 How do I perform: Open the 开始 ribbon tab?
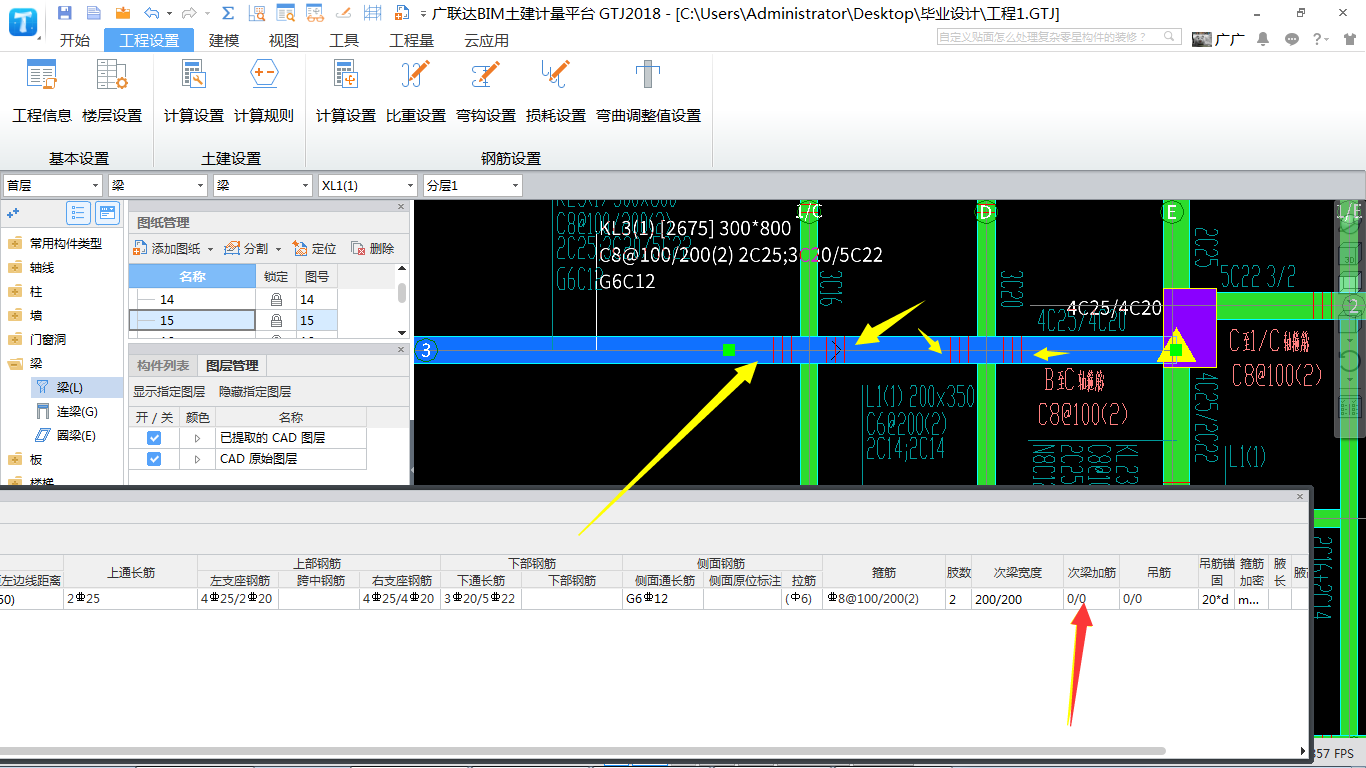74,40
